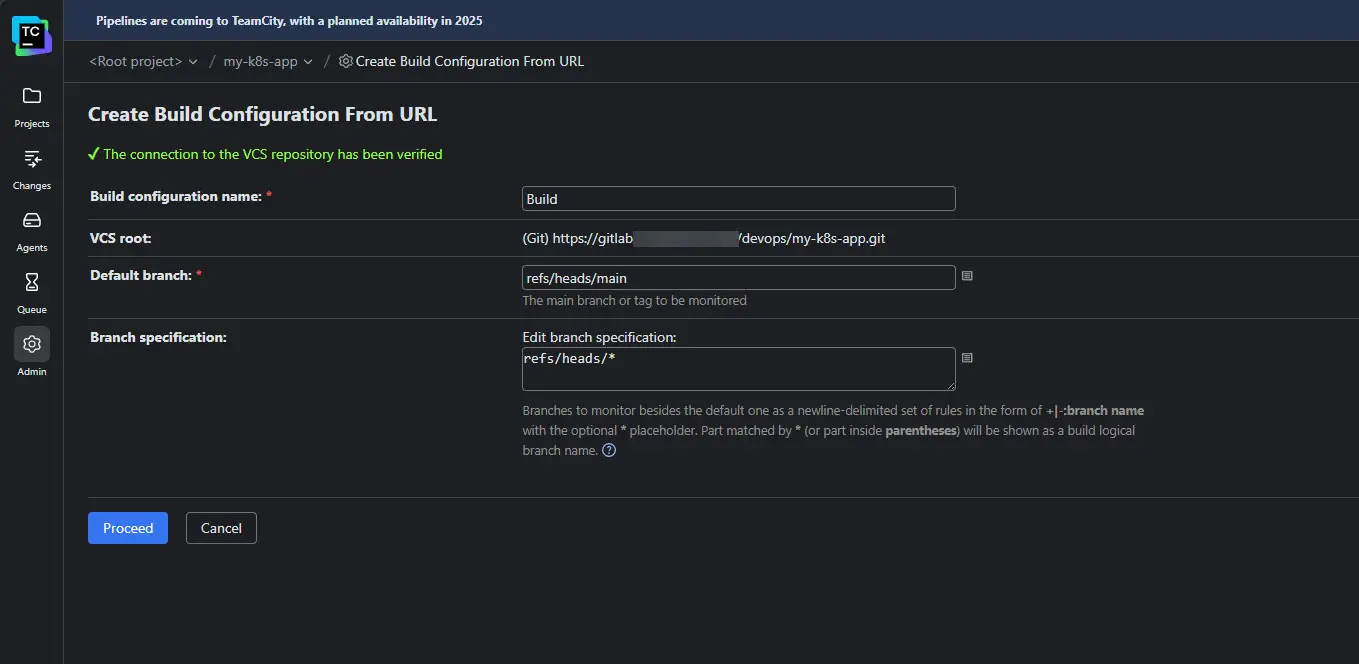
Task: Click into the Default branch input
Action: coord(738,277)
